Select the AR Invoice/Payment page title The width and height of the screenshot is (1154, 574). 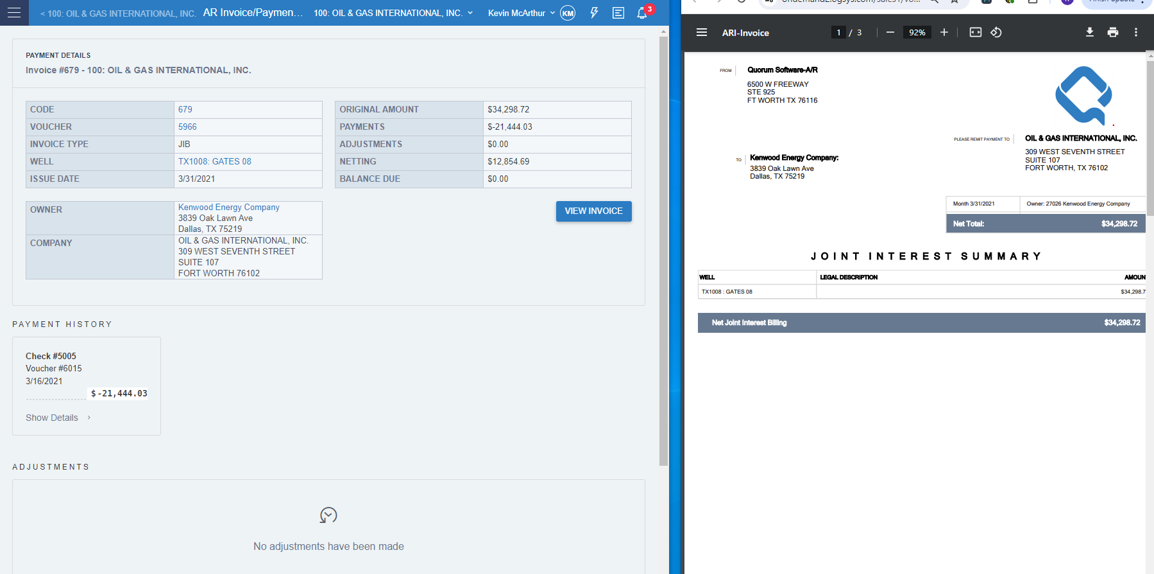tap(252, 13)
